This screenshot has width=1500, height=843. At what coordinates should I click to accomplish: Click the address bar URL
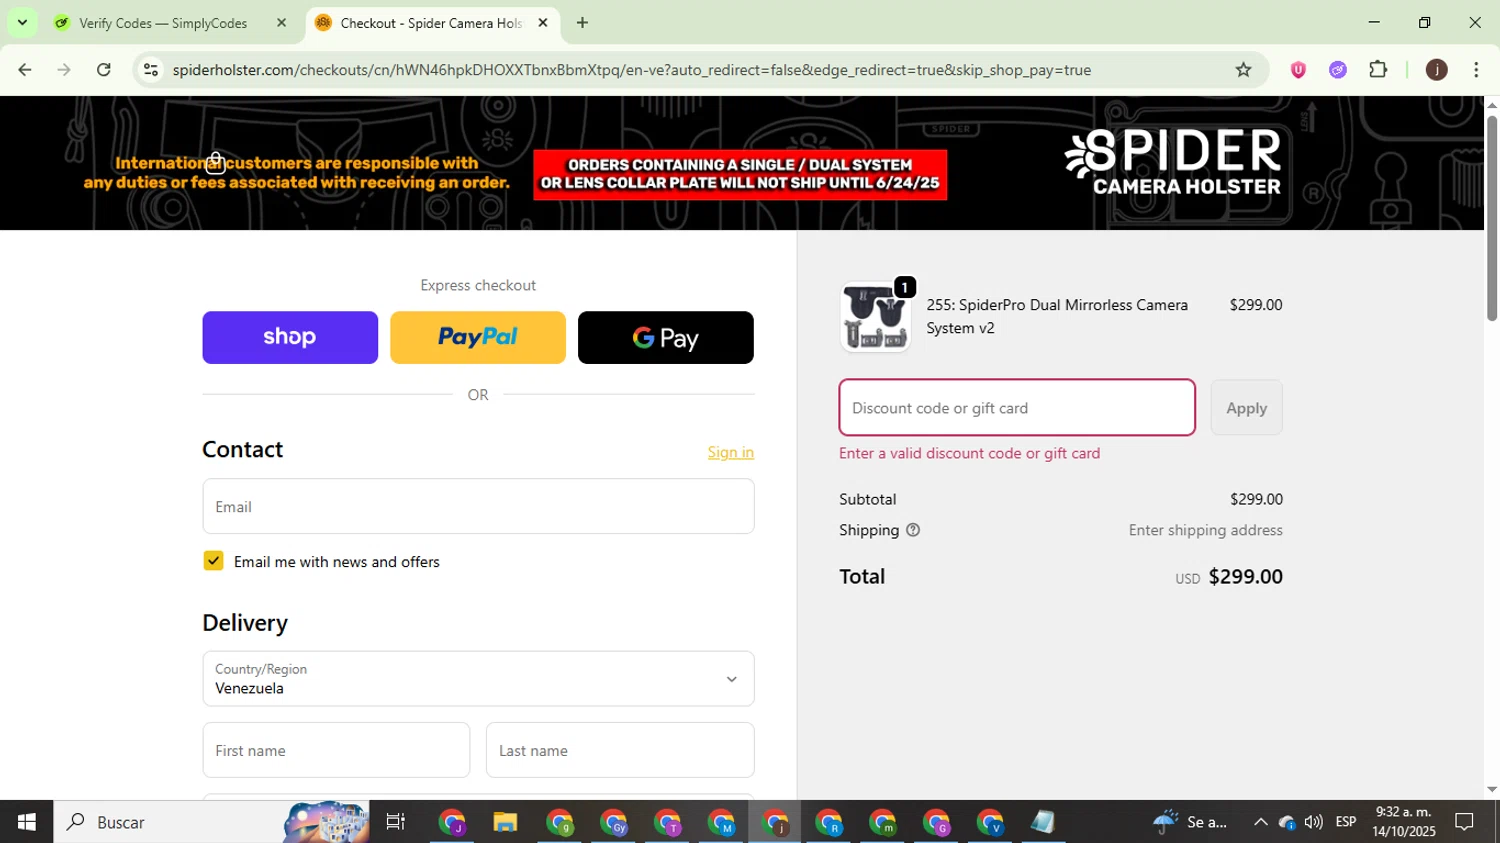point(631,70)
